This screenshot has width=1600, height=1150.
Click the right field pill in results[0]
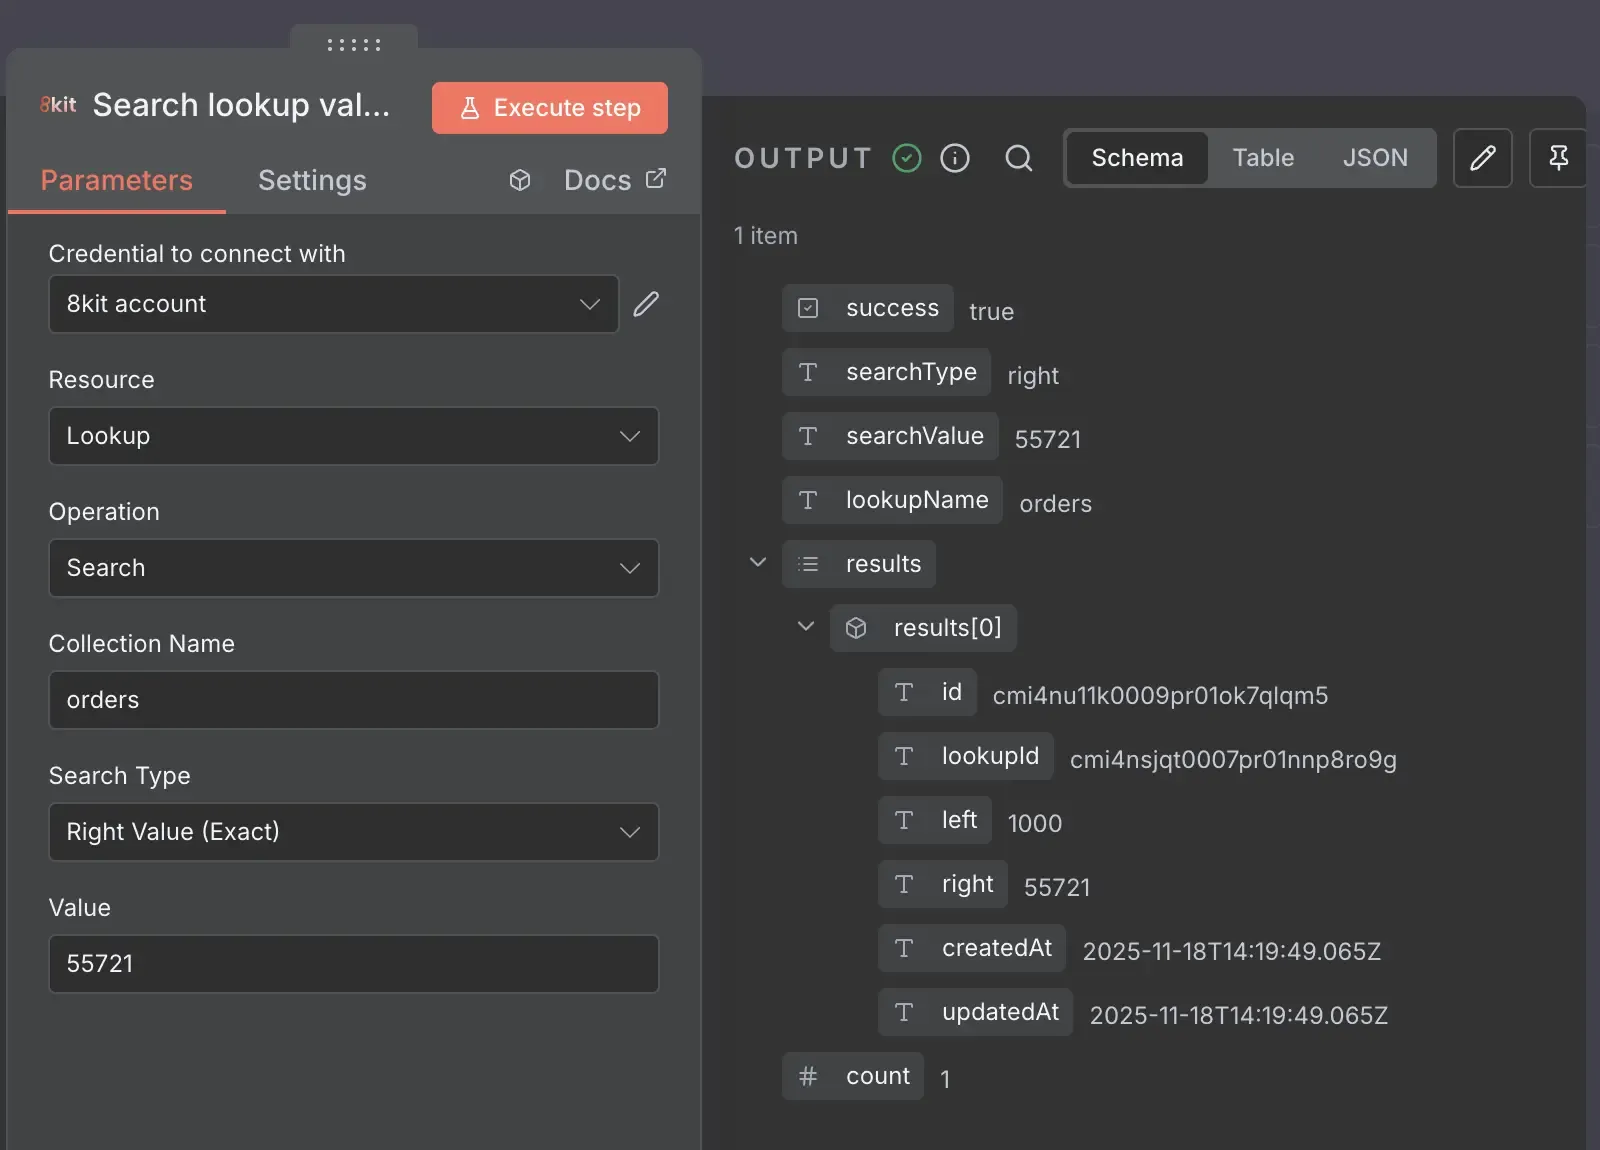(x=943, y=884)
